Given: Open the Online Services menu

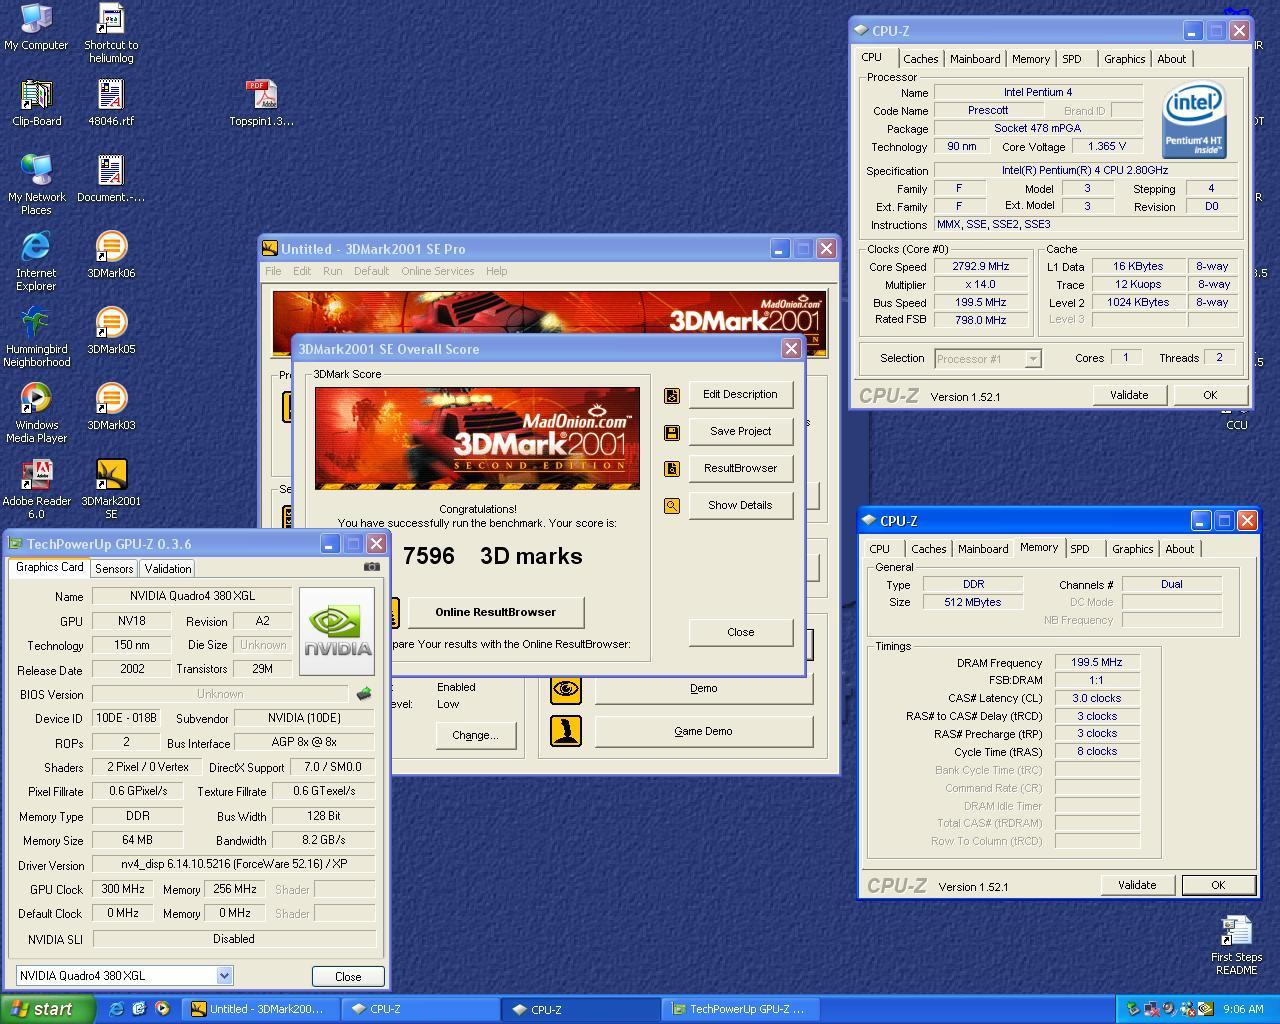Looking at the screenshot, I should click(438, 271).
